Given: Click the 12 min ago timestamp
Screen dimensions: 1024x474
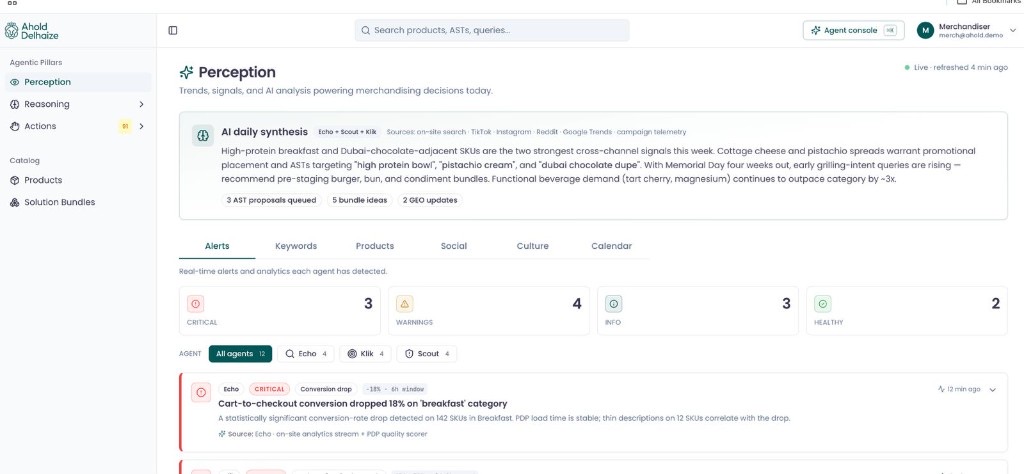Looking at the screenshot, I should pyautogui.click(x=959, y=389).
